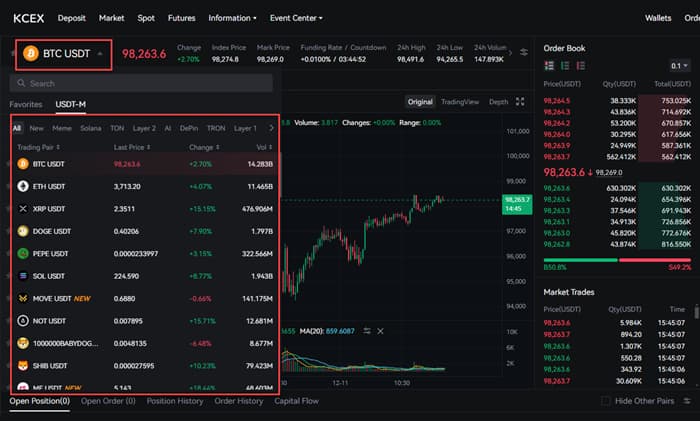The image size is (700, 422).
Task: Click XRP USDT coin icon
Action: [23, 209]
